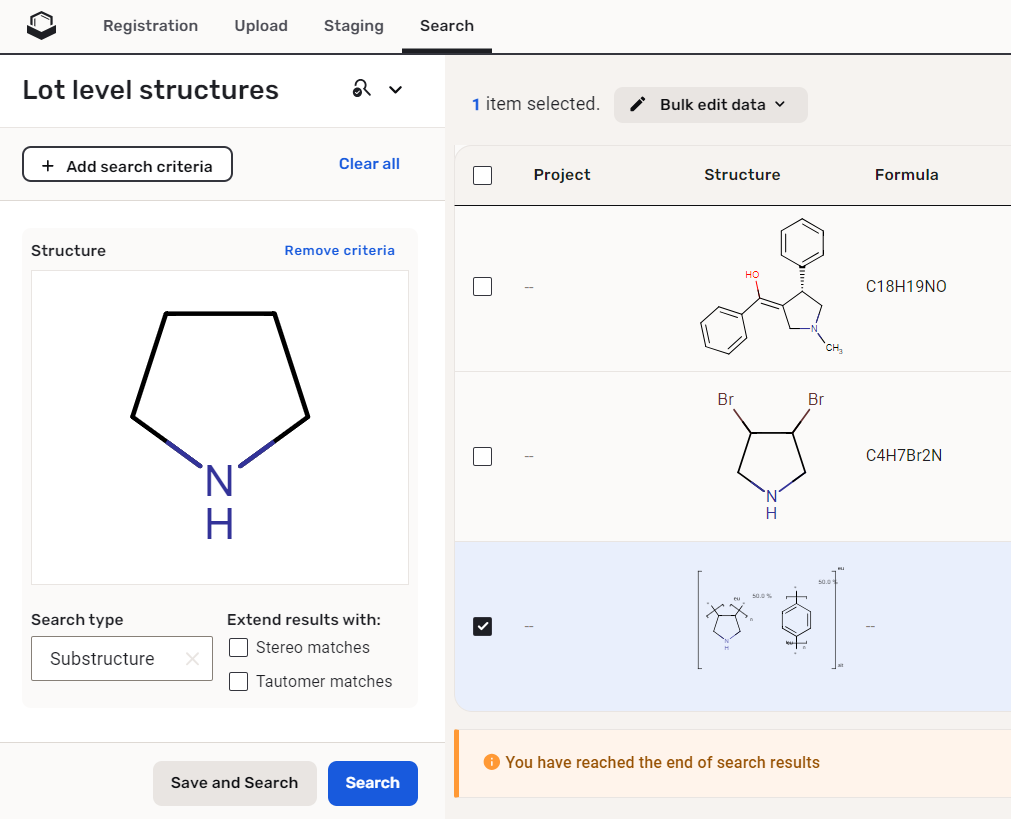Click the info icon in the results banner
This screenshot has width=1011, height=819.
pos(491,761)
